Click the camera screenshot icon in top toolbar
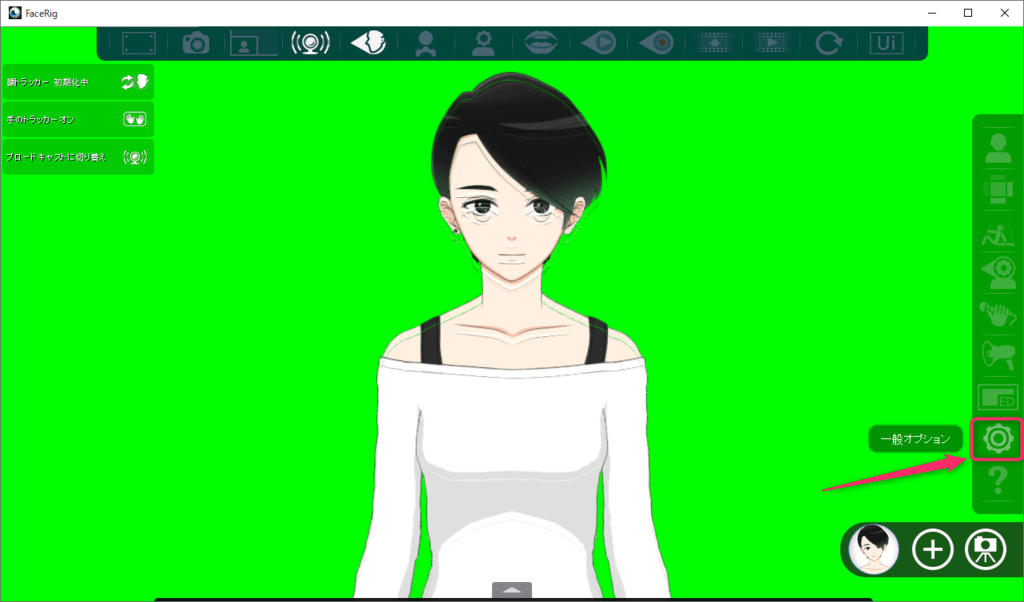Image resolution: width=1024 pixels, height=602 pixels. [x=196, y=43]
